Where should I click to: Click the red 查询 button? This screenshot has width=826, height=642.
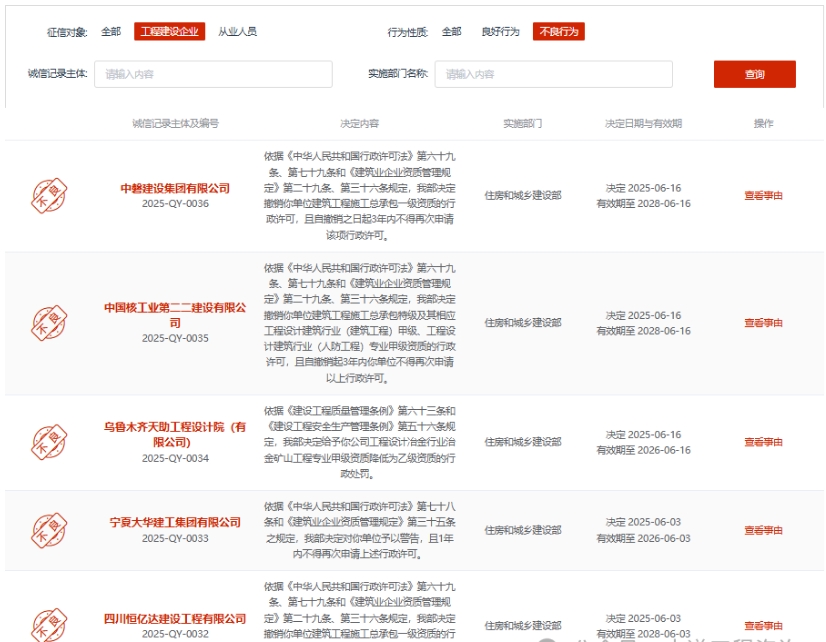coord(755,74)
